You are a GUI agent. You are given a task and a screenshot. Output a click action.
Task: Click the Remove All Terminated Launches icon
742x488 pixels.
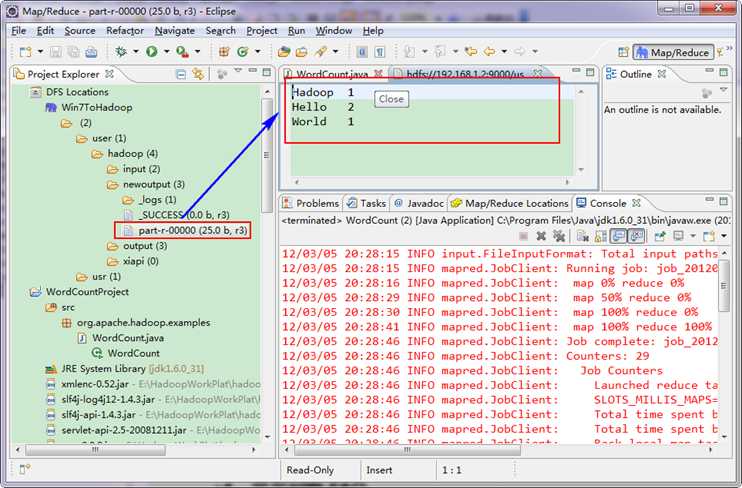(x=560, y=236)
